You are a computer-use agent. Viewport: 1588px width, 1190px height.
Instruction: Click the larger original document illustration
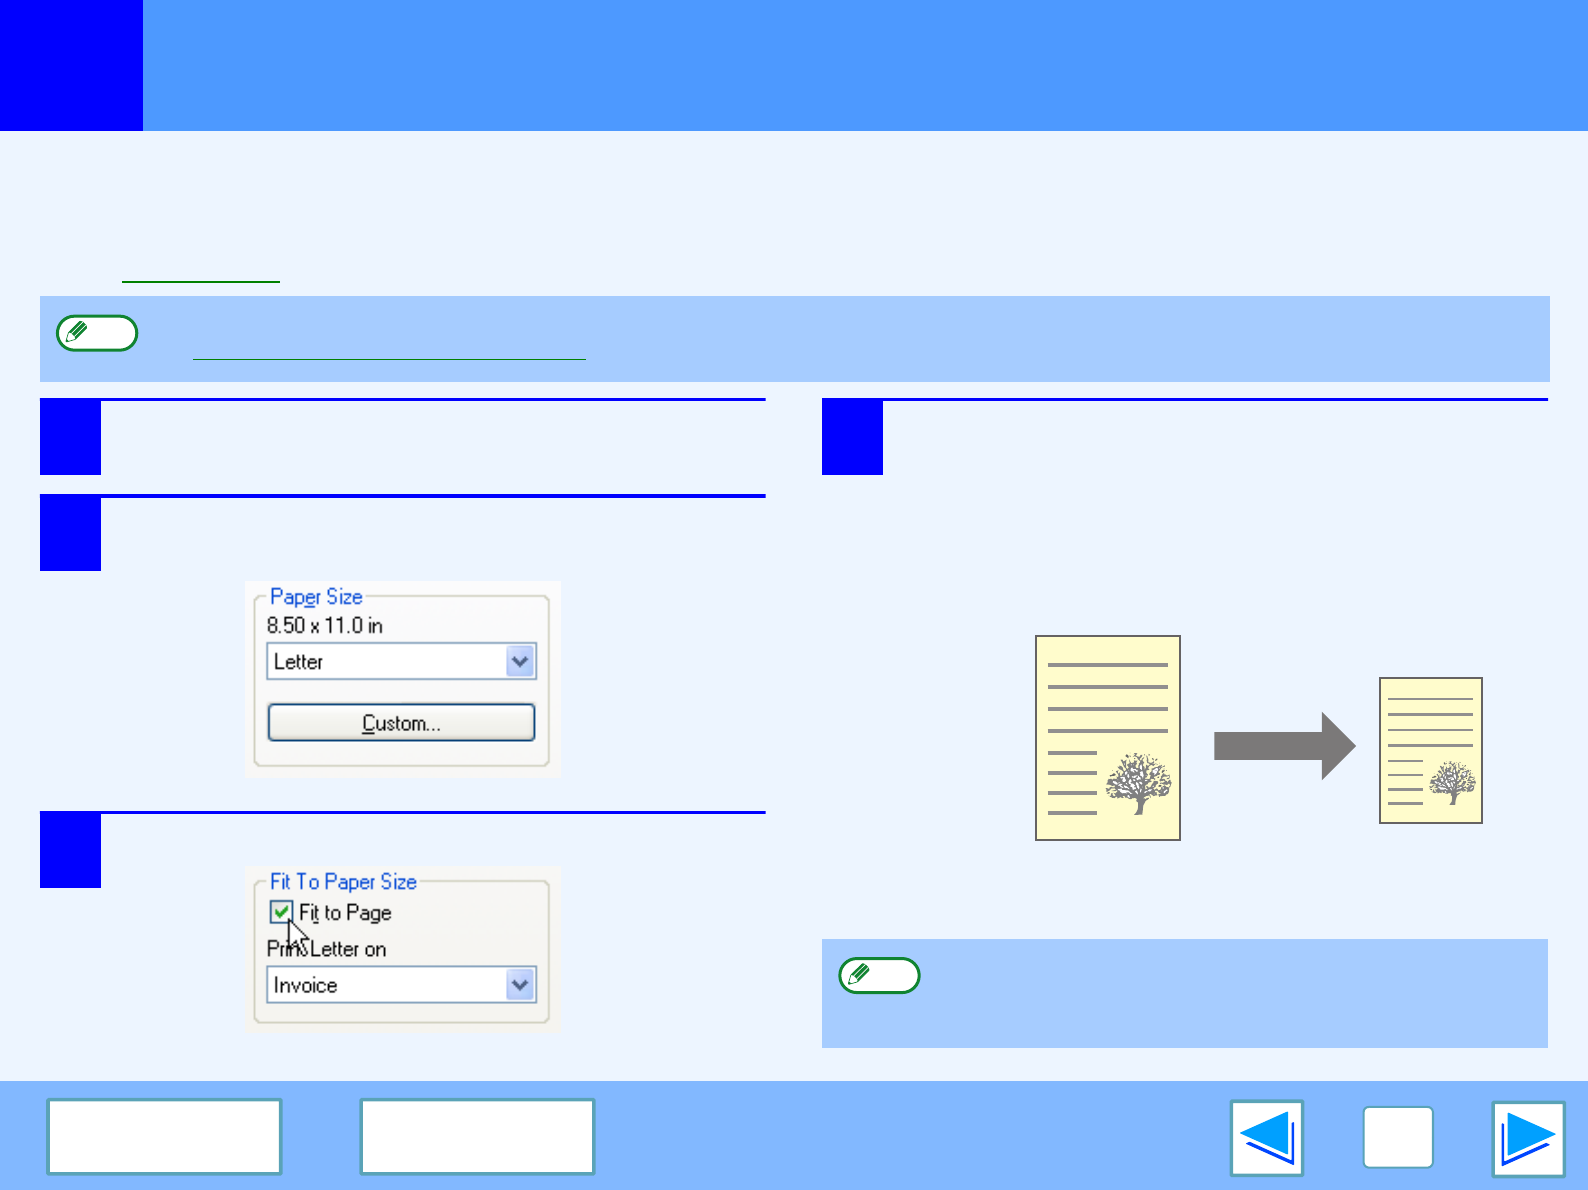(1107, 738)
